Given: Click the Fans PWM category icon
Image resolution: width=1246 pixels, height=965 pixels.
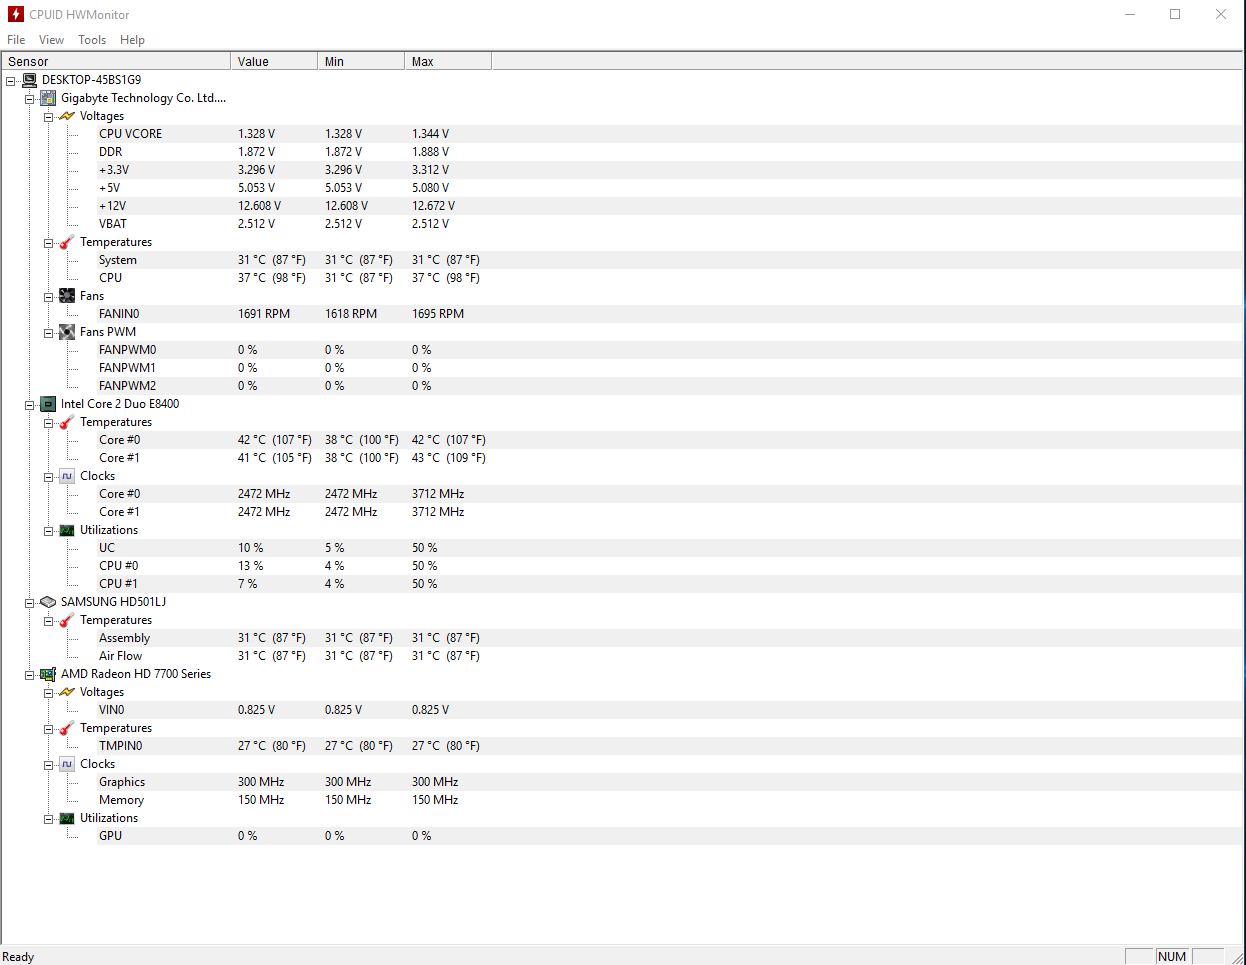Looking at the screenshot, I should [x=67, y=332].
